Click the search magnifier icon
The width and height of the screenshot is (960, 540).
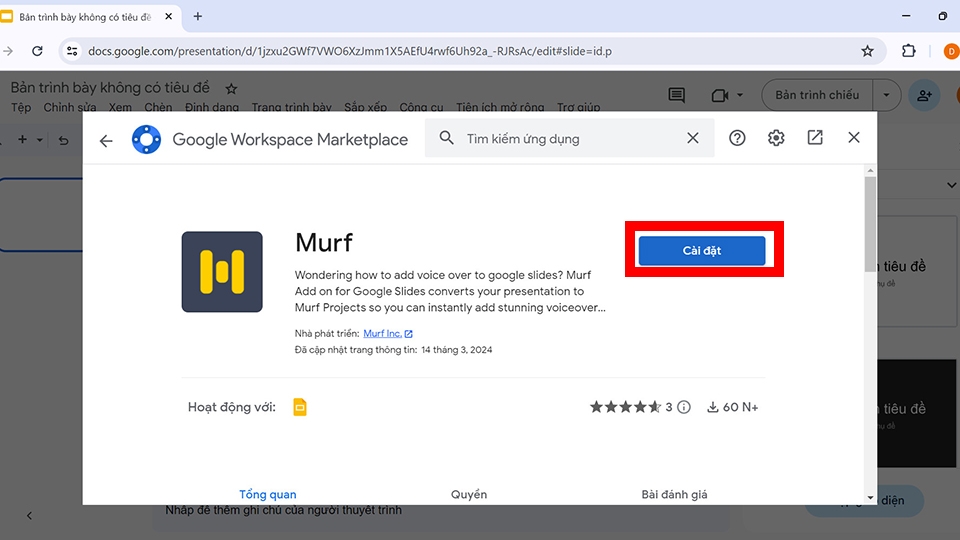[x=447, y=138]
